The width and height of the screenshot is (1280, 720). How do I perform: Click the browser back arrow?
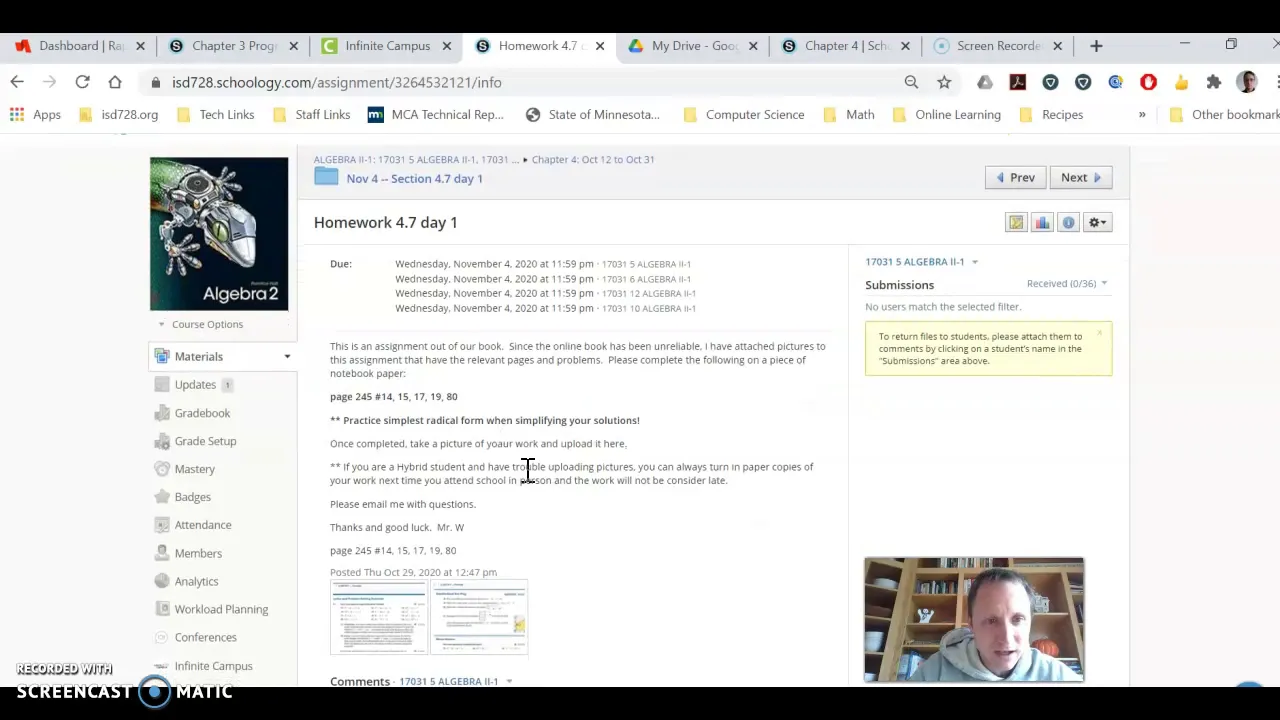coord(17,82)
